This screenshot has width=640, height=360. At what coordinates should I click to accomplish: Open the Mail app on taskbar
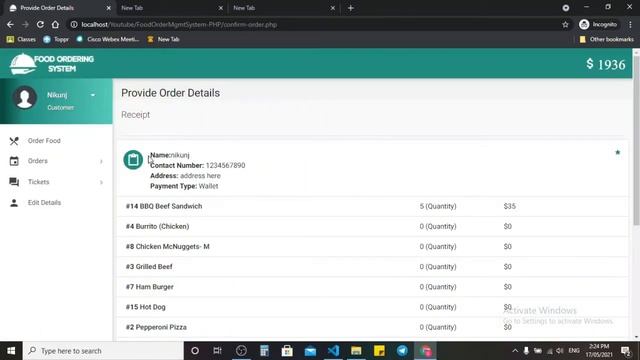pos(310,351)
